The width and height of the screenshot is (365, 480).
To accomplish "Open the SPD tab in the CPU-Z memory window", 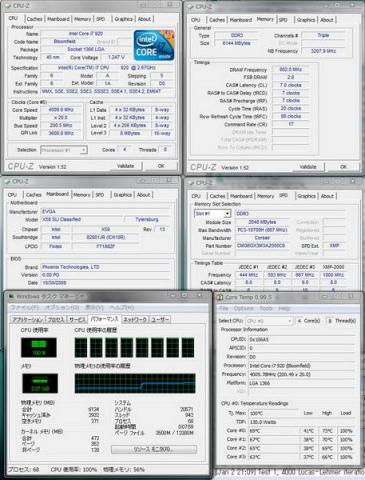I will (283, 20).
